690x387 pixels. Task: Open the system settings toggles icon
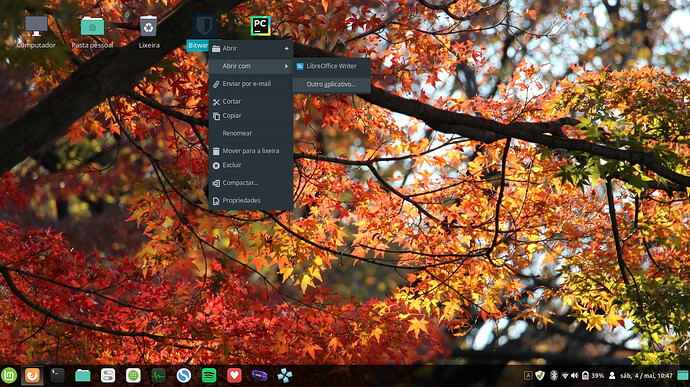click(x=108, y=376)
